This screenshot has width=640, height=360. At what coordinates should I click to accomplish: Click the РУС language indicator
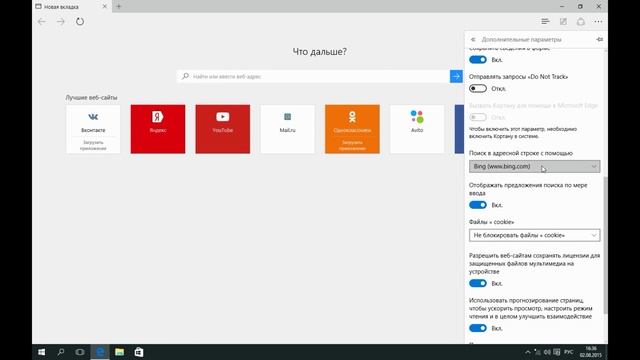(x=569, y=352)
